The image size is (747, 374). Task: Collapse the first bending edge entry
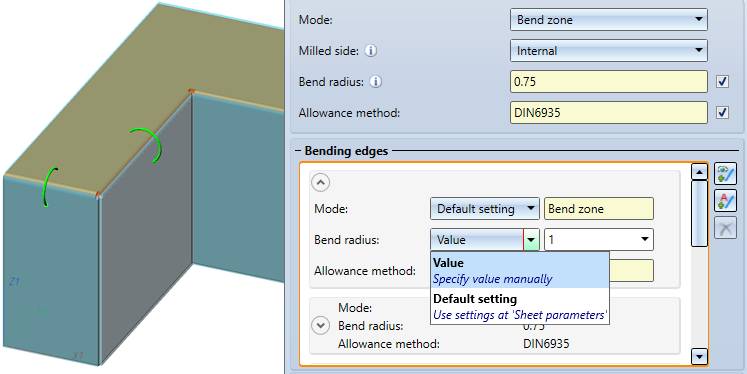[321, 182]
